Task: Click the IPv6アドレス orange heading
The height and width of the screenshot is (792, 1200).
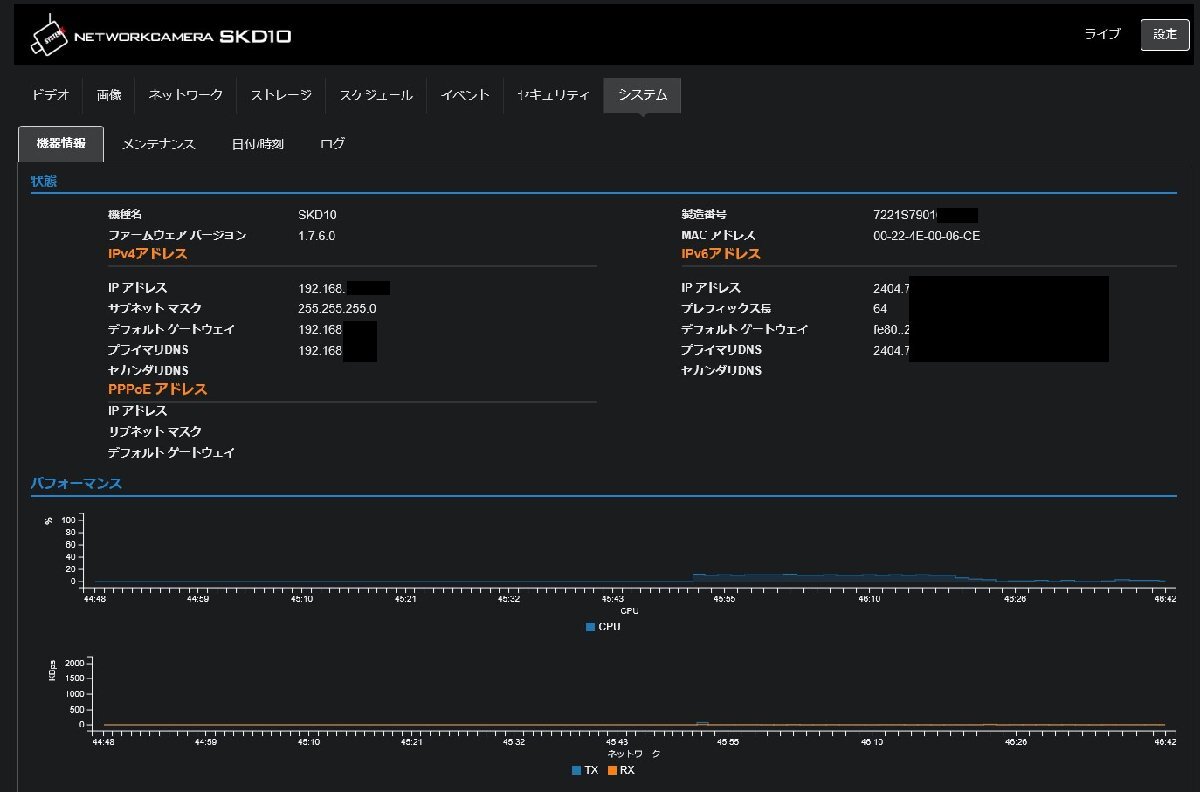Action: (x=721, y=254)
